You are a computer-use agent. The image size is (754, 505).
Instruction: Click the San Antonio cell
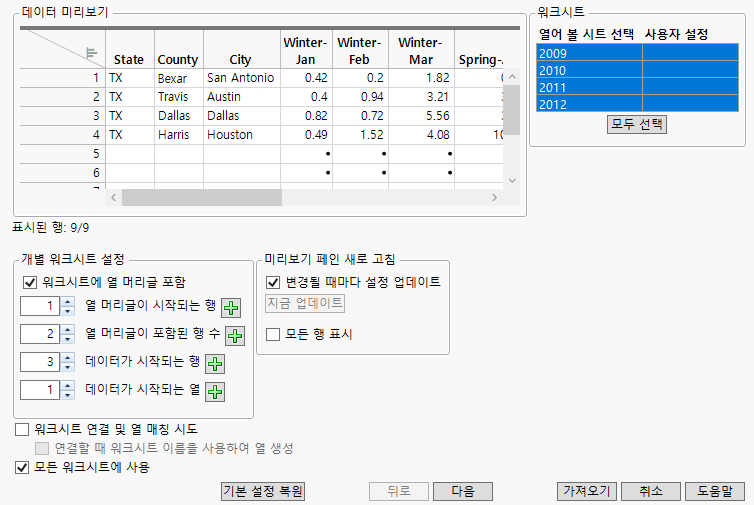click(x=240, y=78)
